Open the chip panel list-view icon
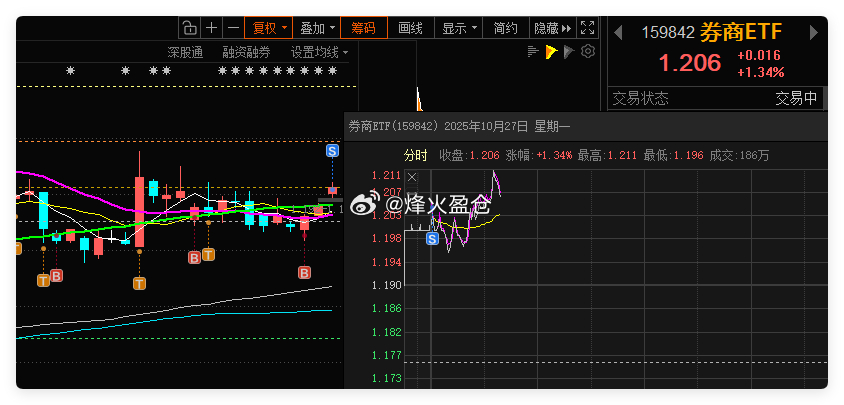This screenshot has width=844, height=405. click(x=533, y=52)
